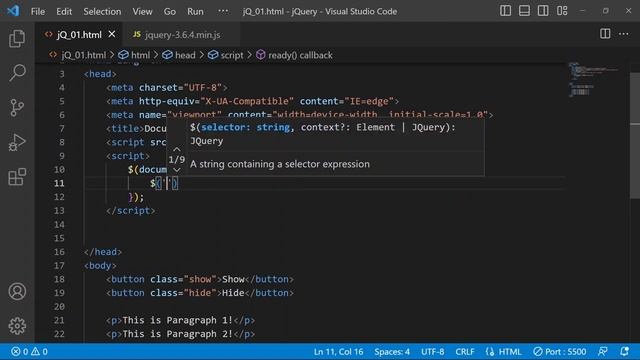Click the Show button code line
640x360 pixels.
point(200,279)
